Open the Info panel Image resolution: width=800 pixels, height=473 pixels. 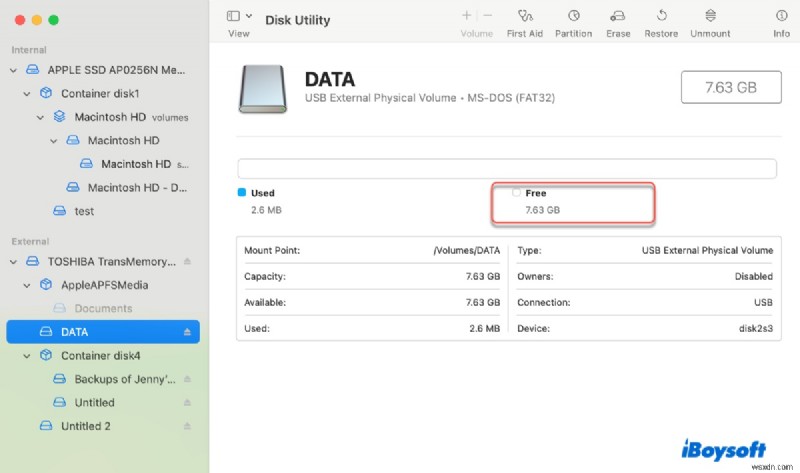[781, 23]
